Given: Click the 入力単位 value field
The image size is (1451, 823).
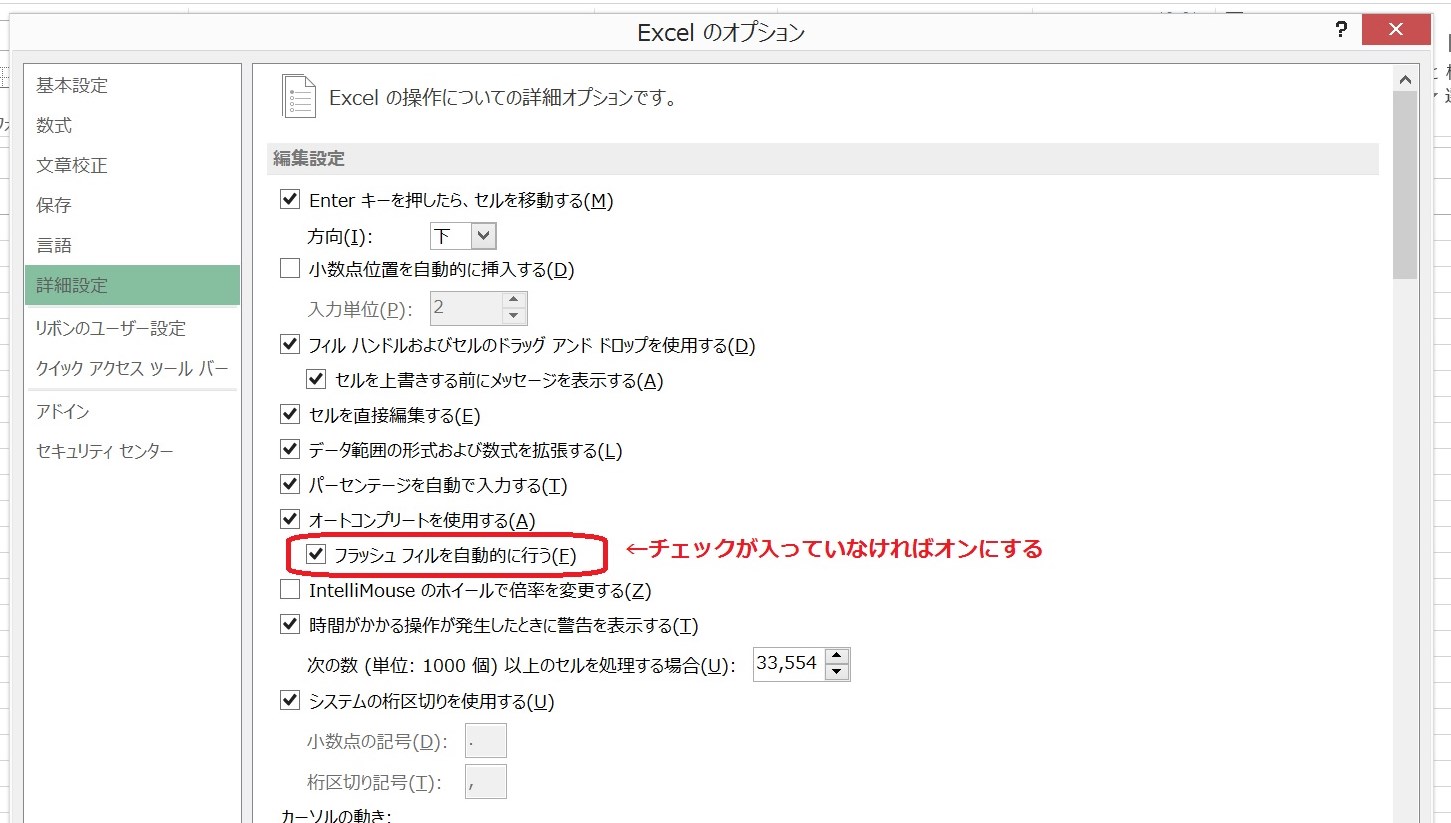Looking at the screenshot, I should [465, 308].
